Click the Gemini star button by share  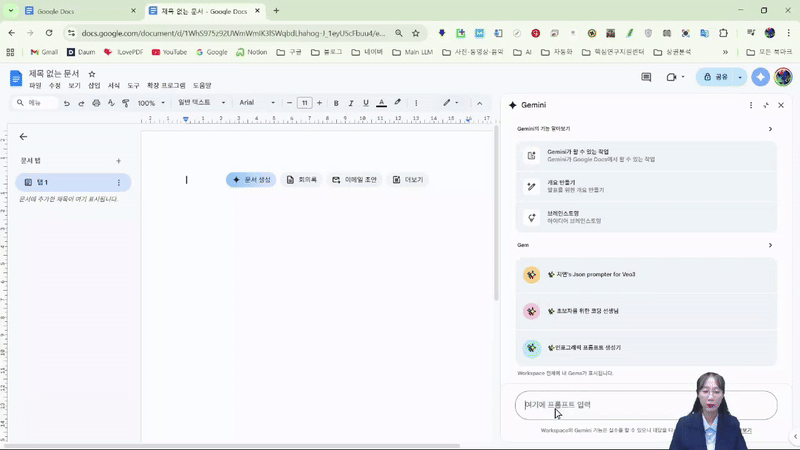point(761,77)
